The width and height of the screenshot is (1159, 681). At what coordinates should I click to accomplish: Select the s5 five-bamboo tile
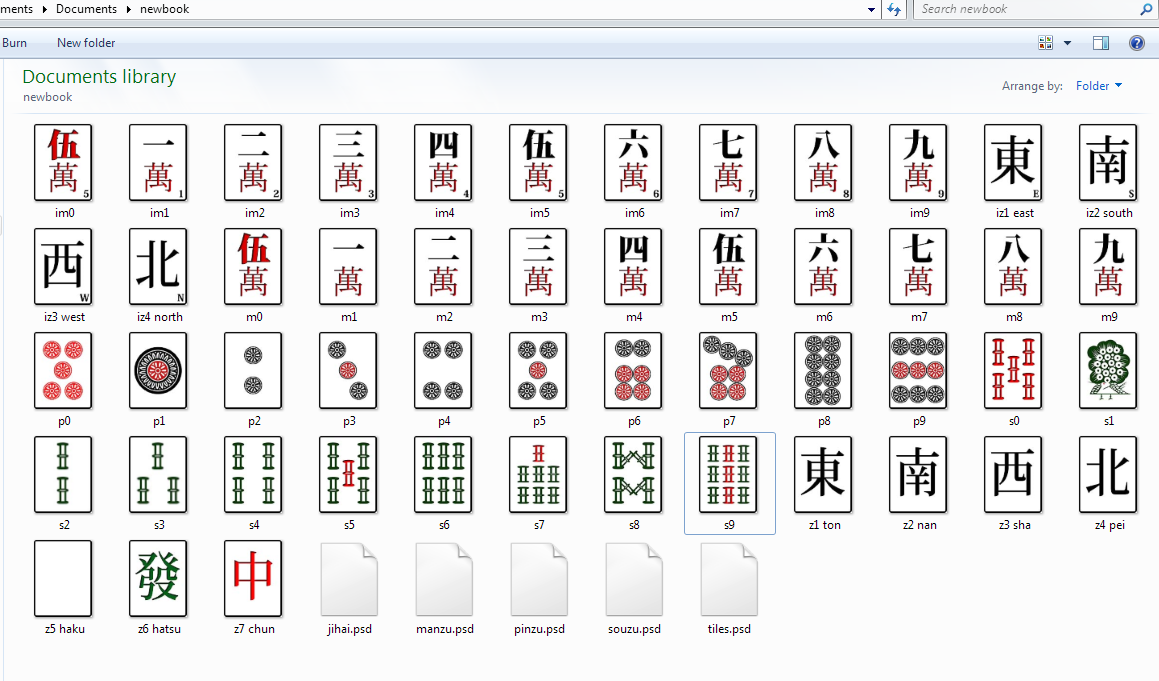tap(348, 475)
